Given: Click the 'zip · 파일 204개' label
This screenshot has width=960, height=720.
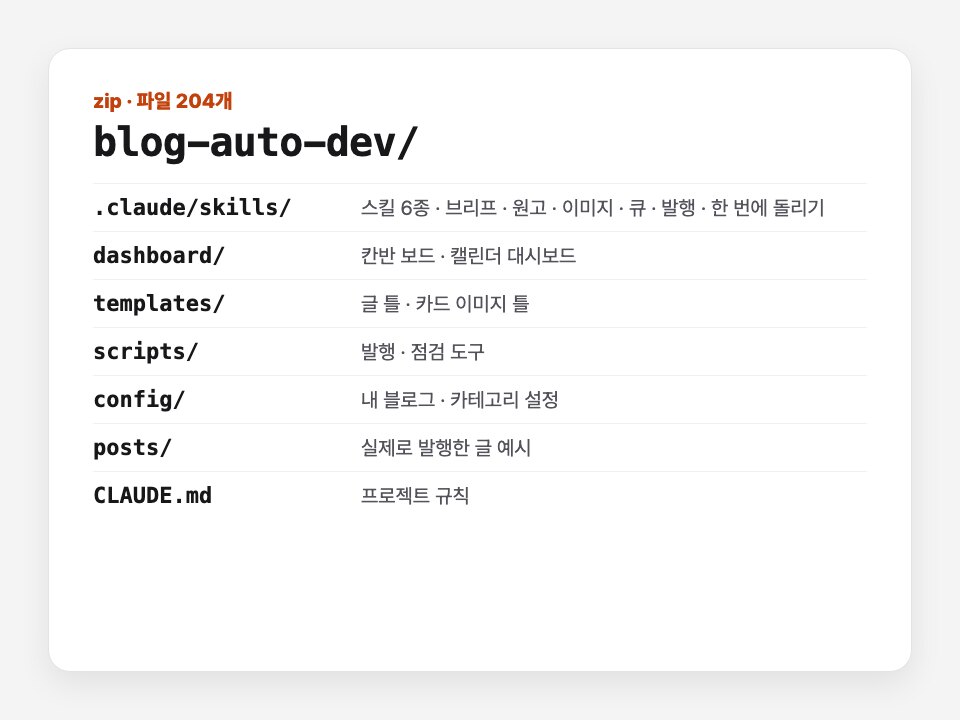Looking at the screenshot, I should (162, 101).
